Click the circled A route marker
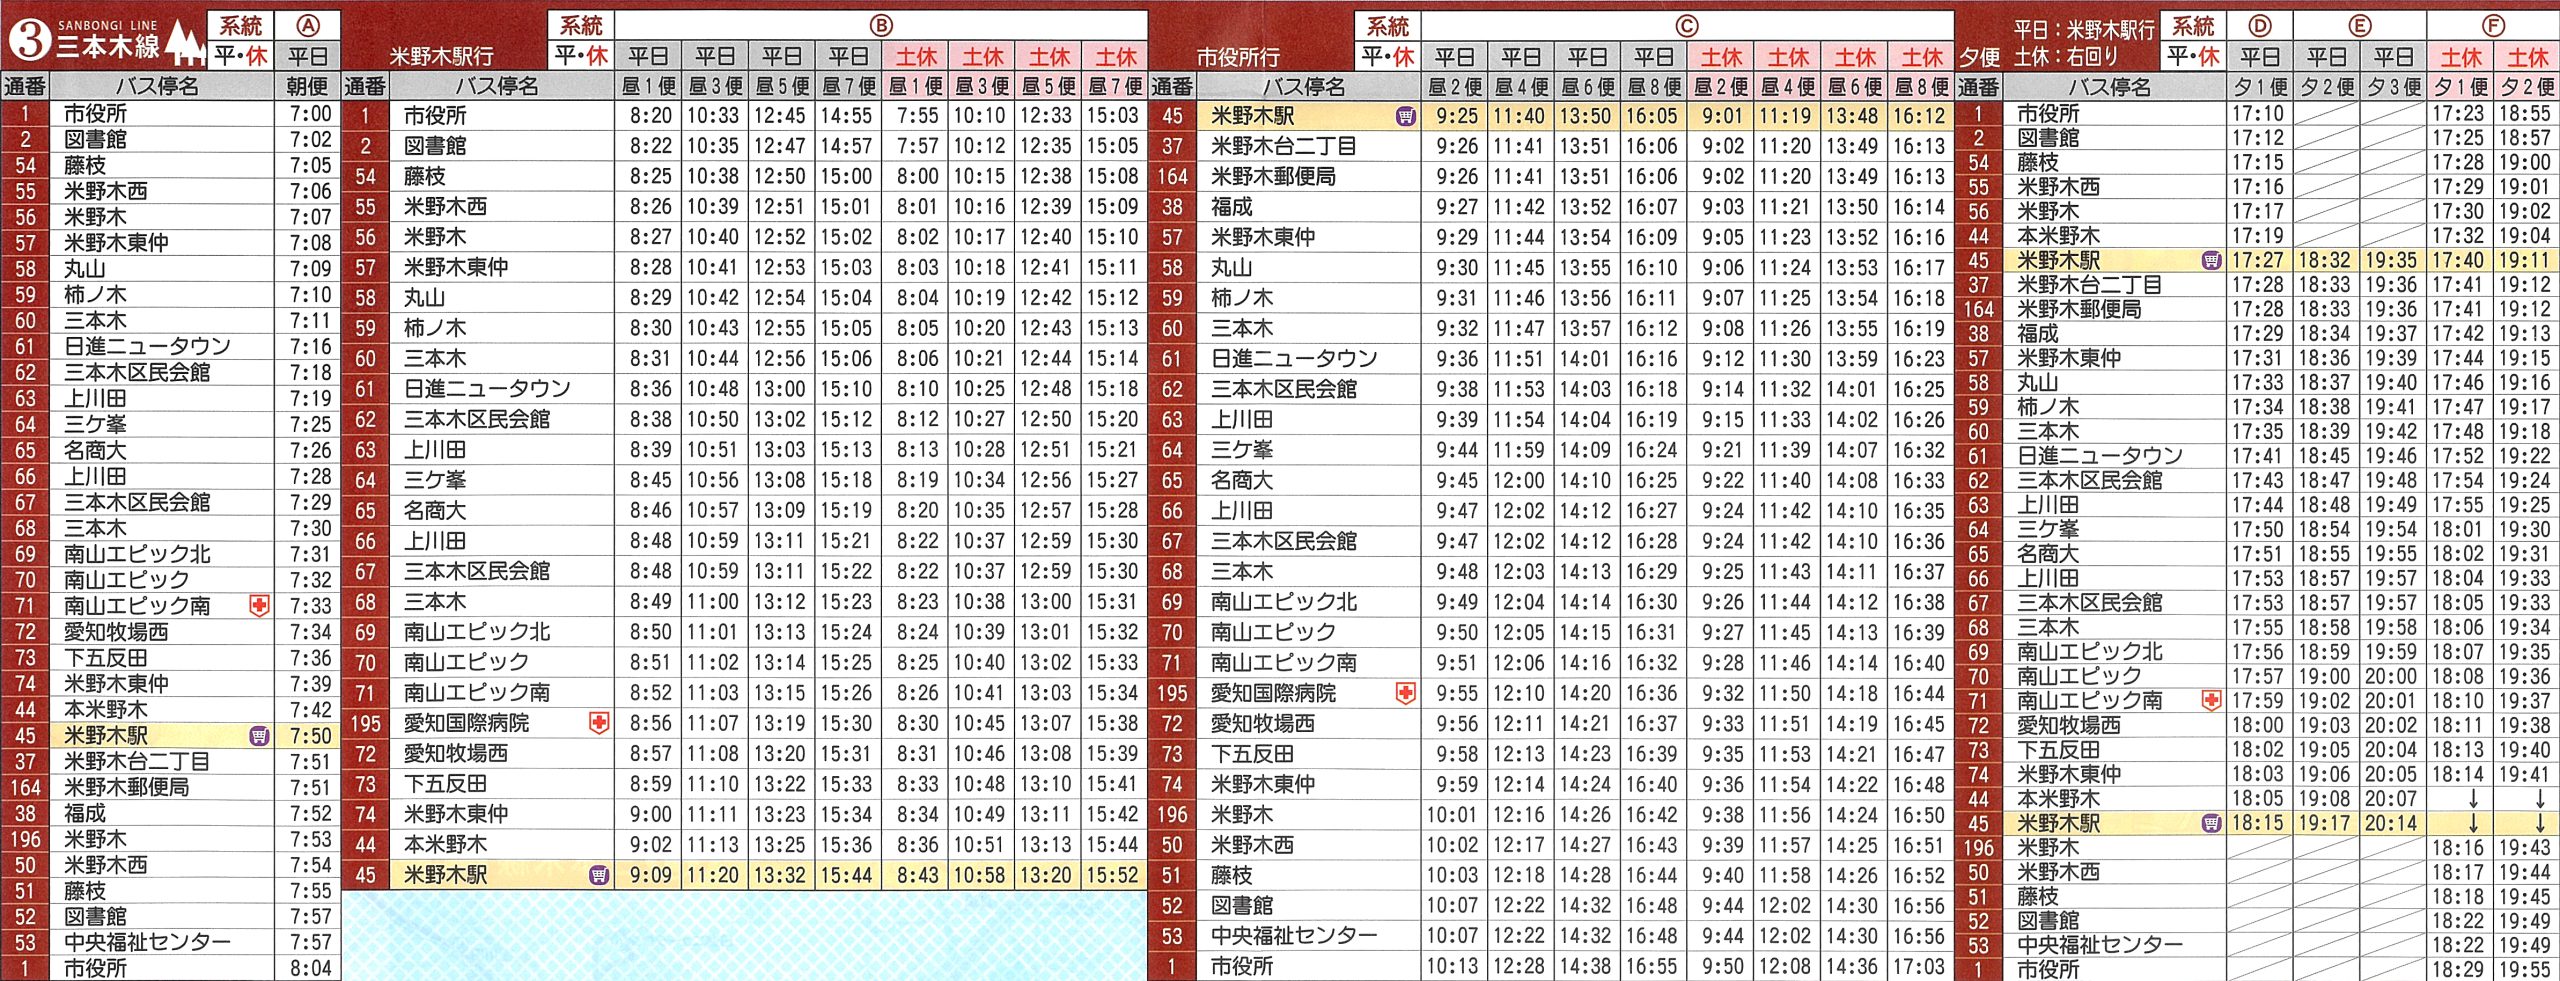 click(x=308, y=26)
